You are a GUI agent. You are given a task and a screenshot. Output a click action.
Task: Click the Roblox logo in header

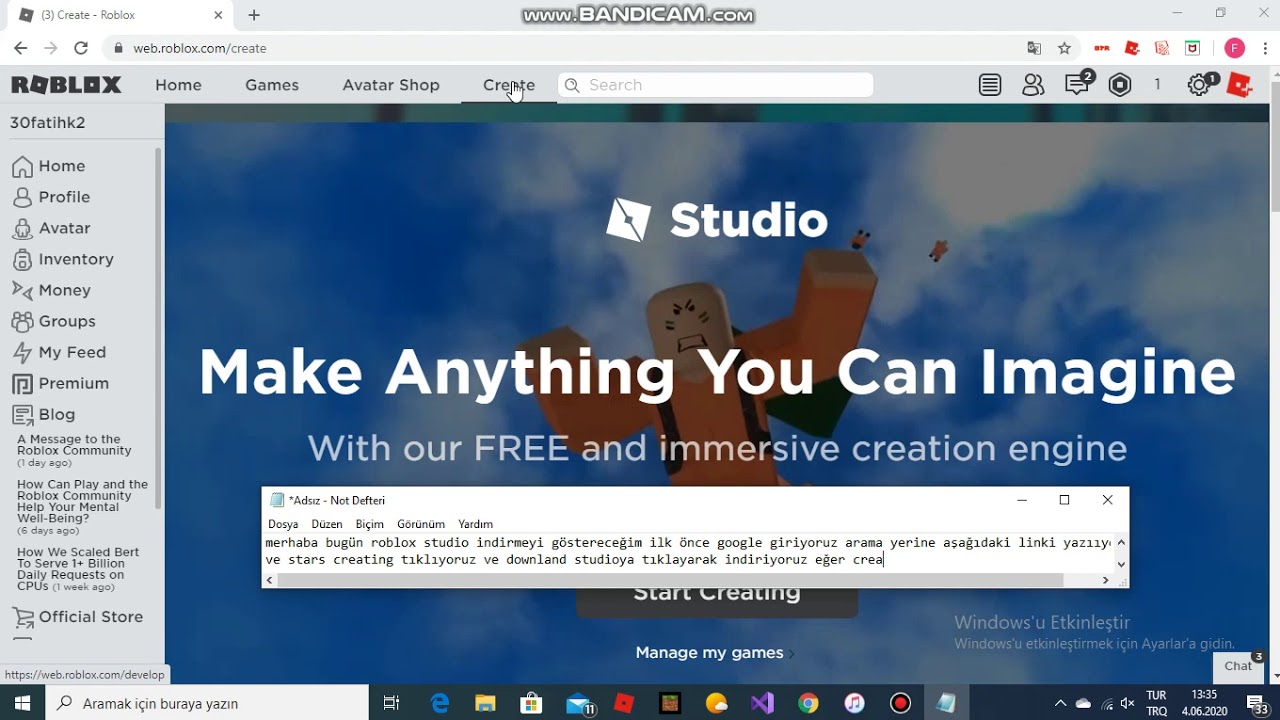66,85
